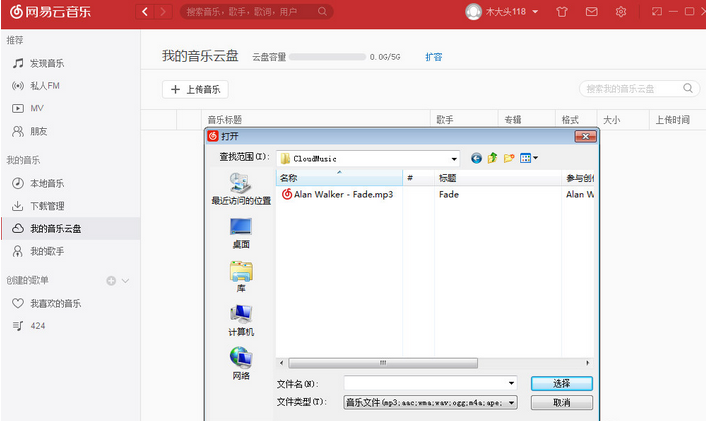Sort files by # column
Screen dimensions: 706x421
419,178
